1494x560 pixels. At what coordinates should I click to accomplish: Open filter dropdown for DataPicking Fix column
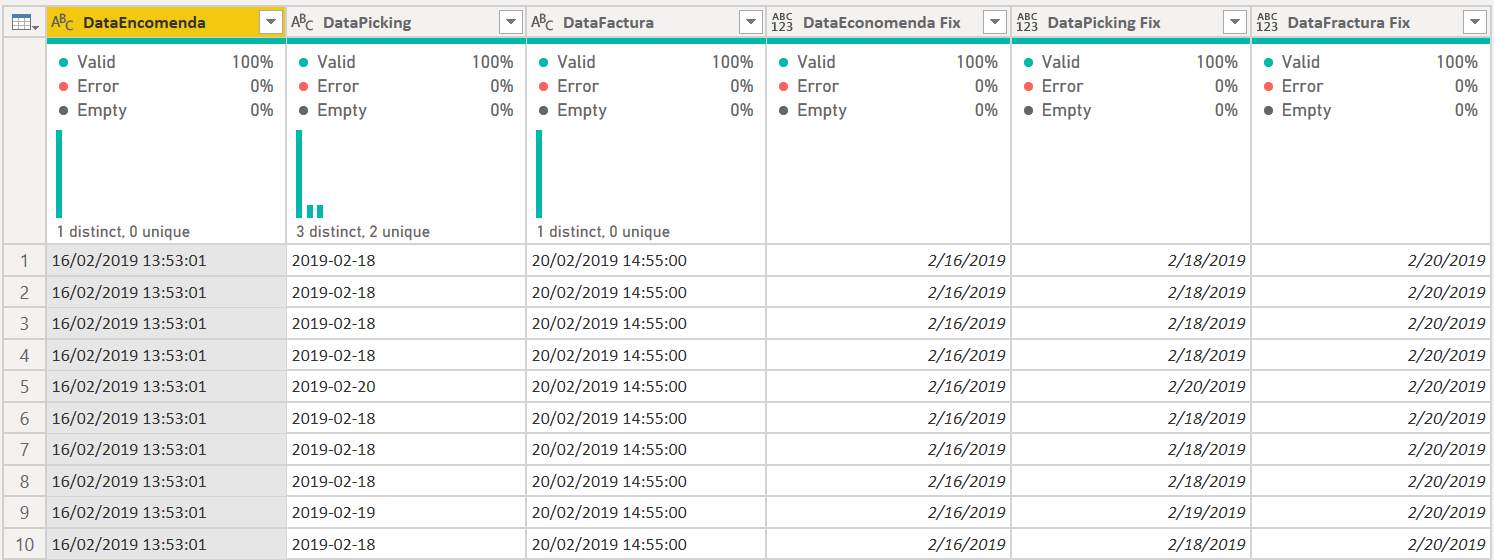1235,22
